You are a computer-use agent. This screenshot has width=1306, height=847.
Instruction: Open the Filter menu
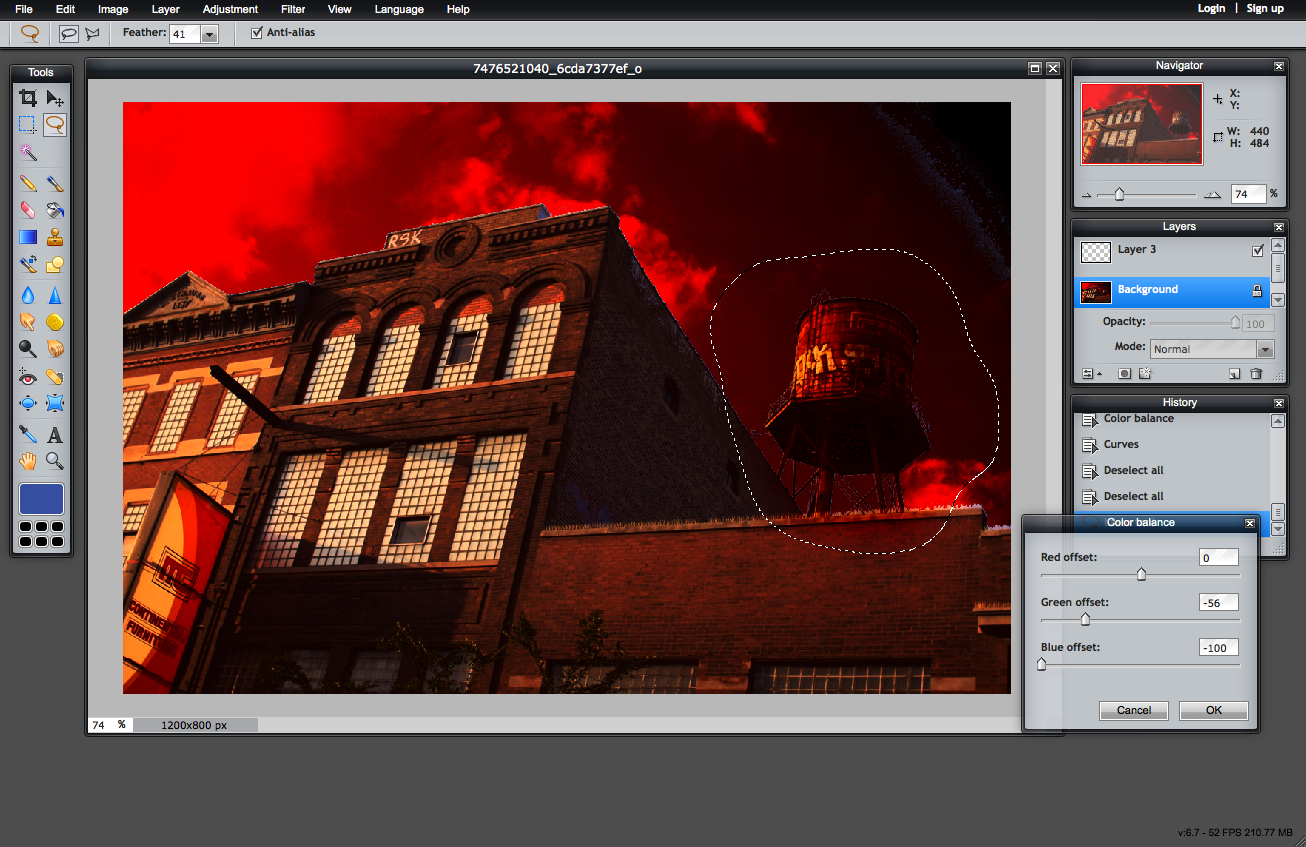[x=293, y=9]
